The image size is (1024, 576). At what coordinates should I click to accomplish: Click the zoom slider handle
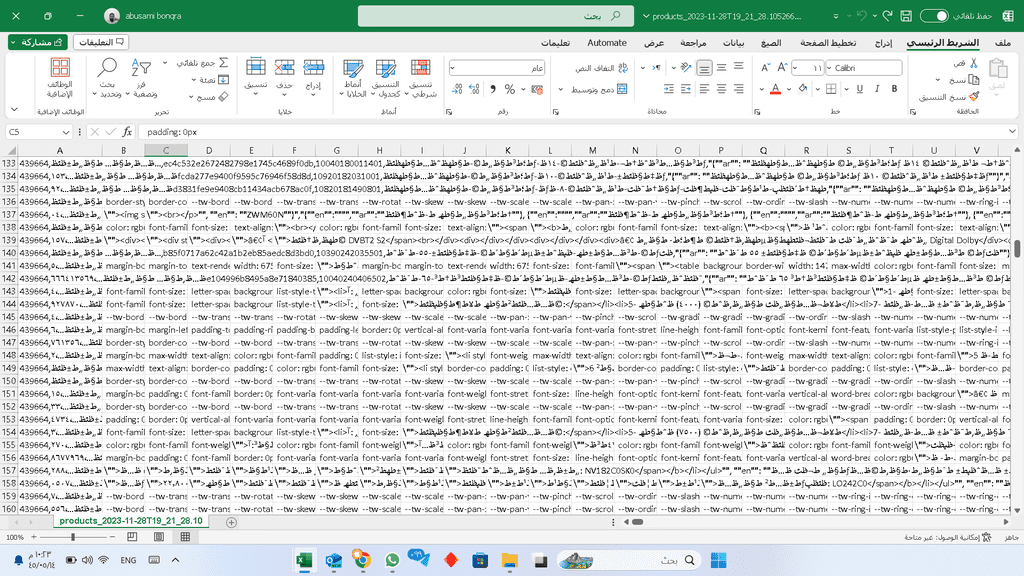click(x=72, y=537)
